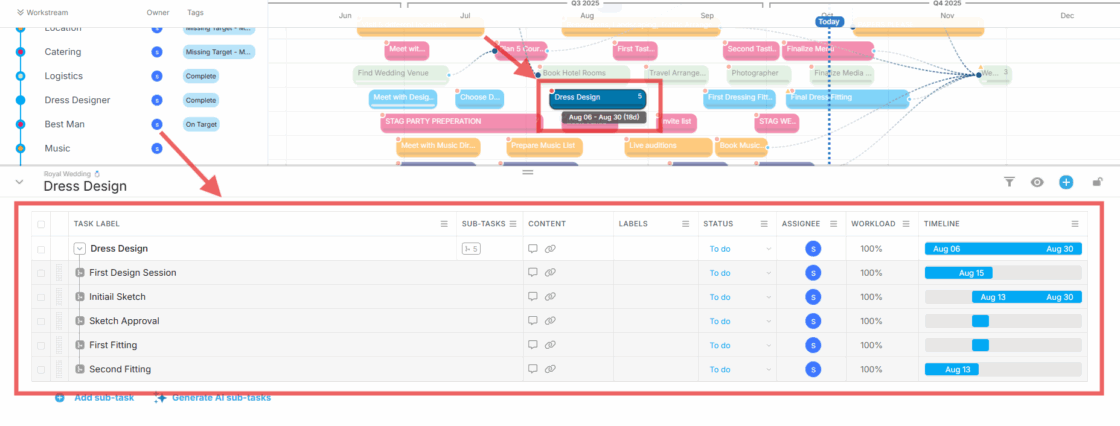Tick the select-all checkbox in table header
This screenshot has width=1120, height=426.
tap(41, 224)
